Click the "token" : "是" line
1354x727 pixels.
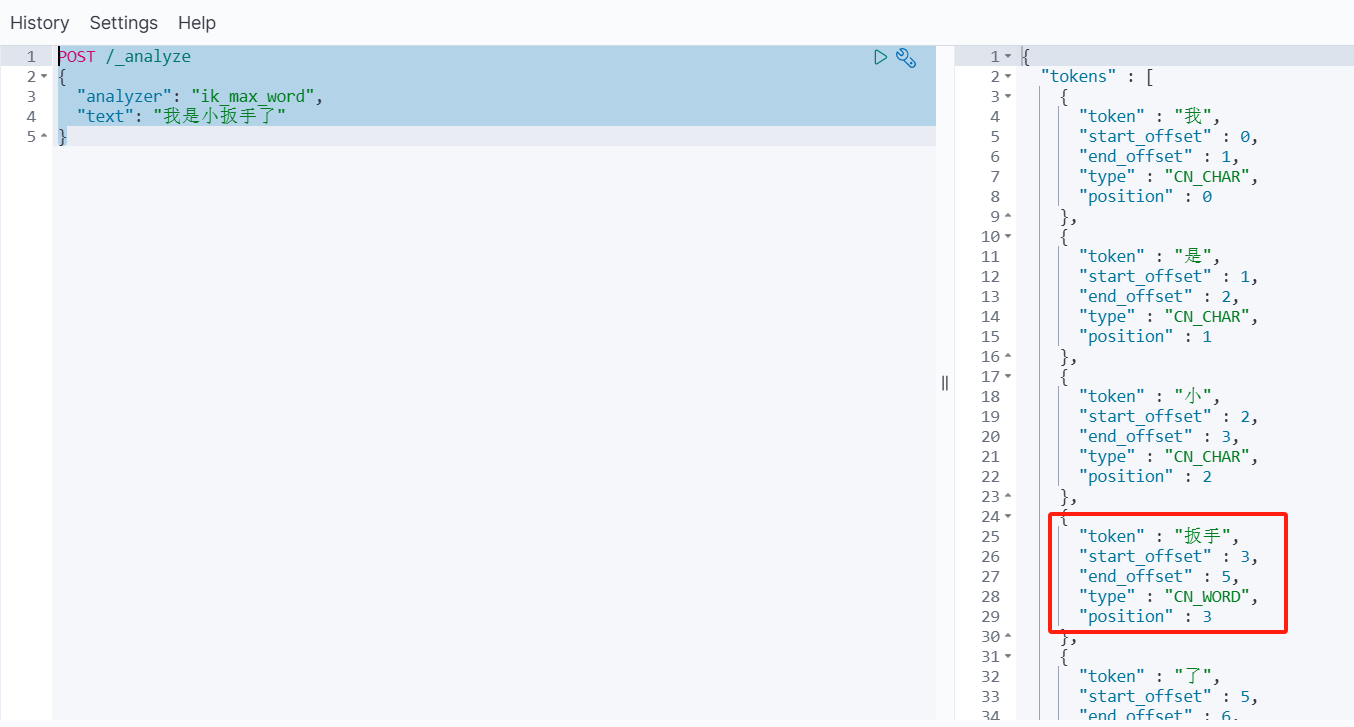(x=1149, y=257)
